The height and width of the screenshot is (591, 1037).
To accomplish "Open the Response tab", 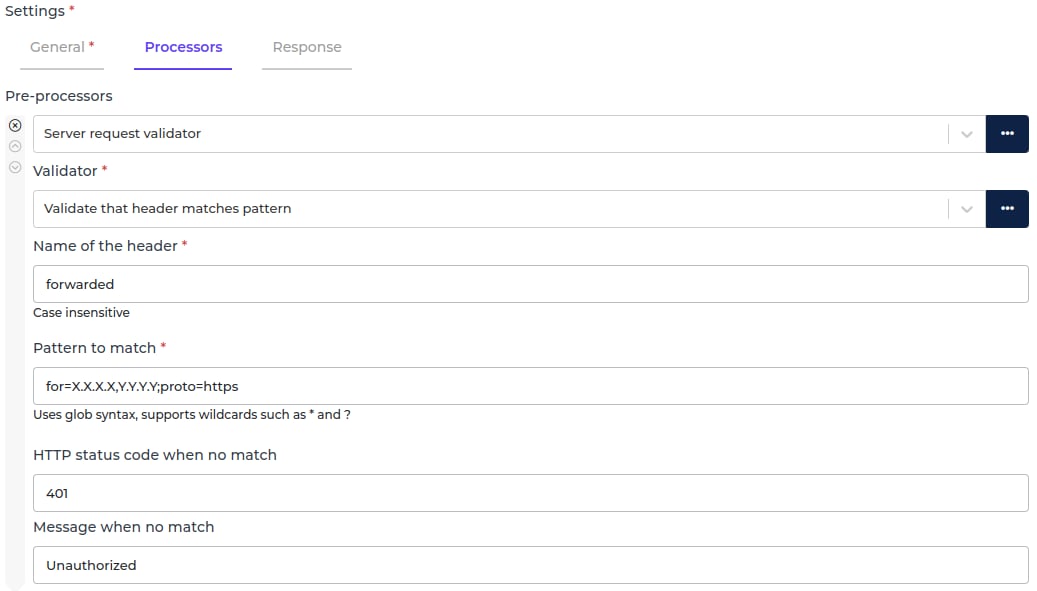I will click(307, 48).
